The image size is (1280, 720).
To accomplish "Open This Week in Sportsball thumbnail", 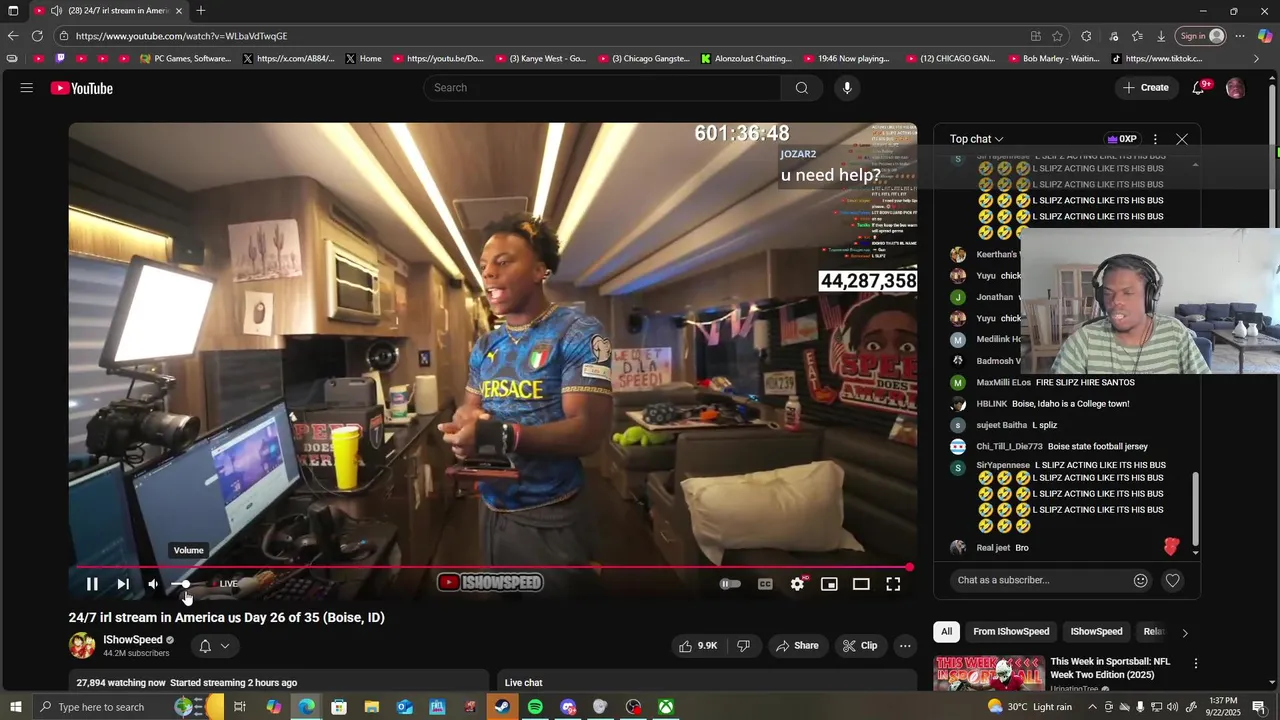I will [x=989, y=673].
